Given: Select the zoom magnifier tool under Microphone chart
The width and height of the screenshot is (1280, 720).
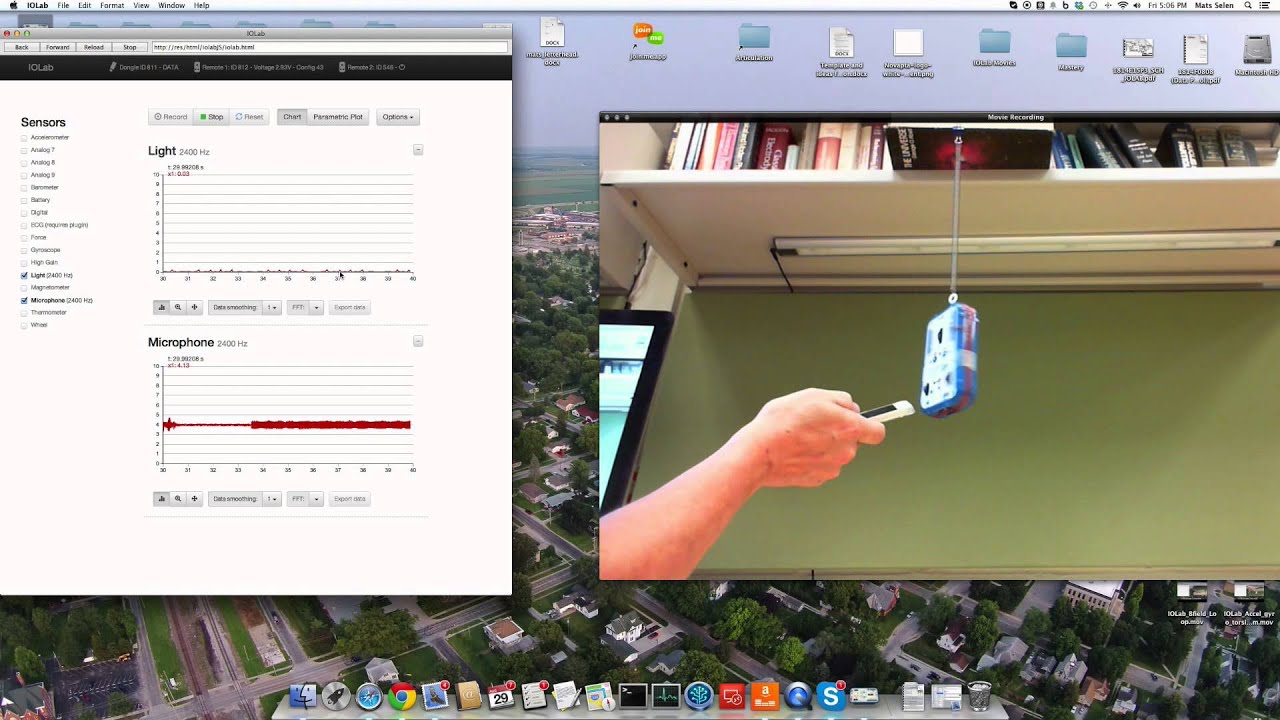Looking at the screenshot, I should pos(178,498).
